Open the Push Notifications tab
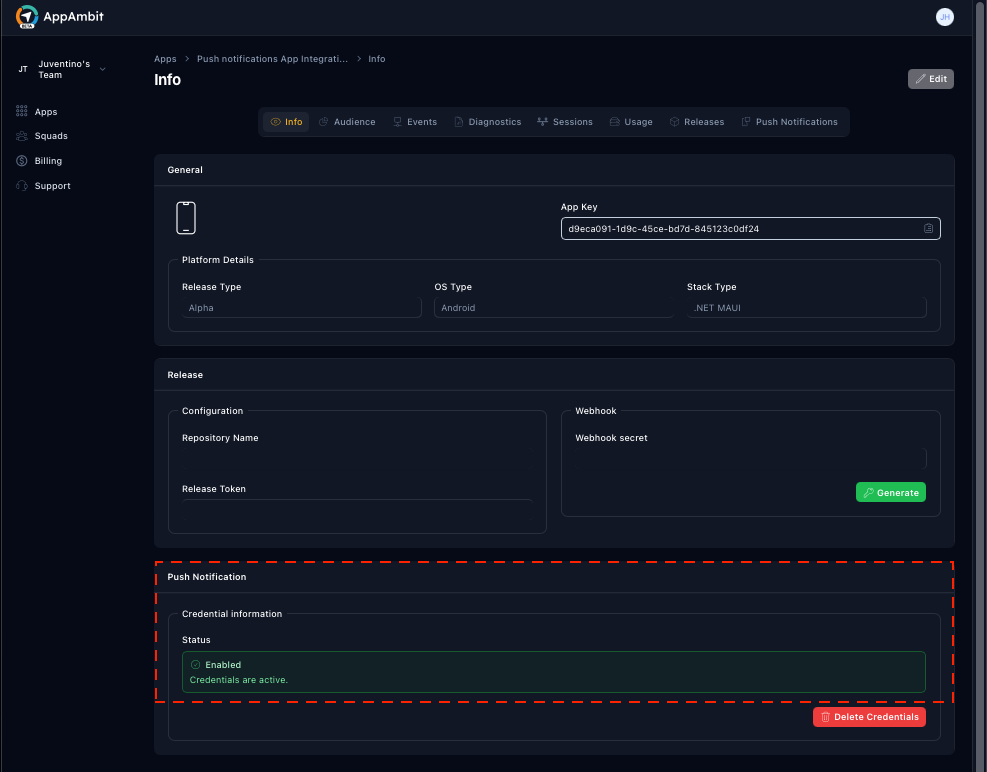Image resolution: width=987 pixels, height=772 pixels. [789, 121]
